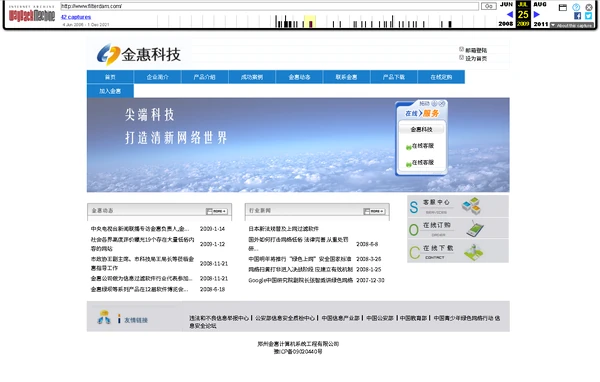Image resolution: width=600 pixels, height=382 pixels.
Task: Click MORE button in 金惠动态 panel
Action: tap(217, 211)
